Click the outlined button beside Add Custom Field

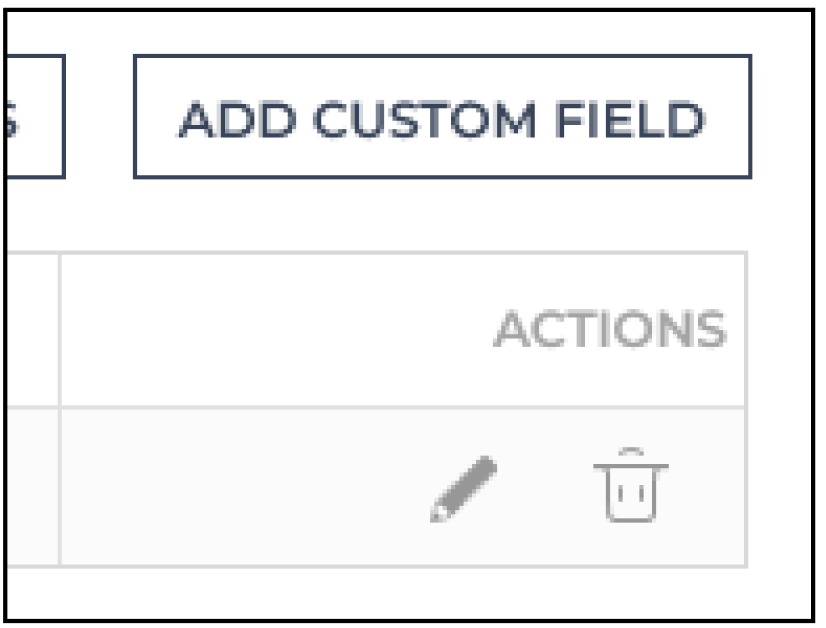34,116
